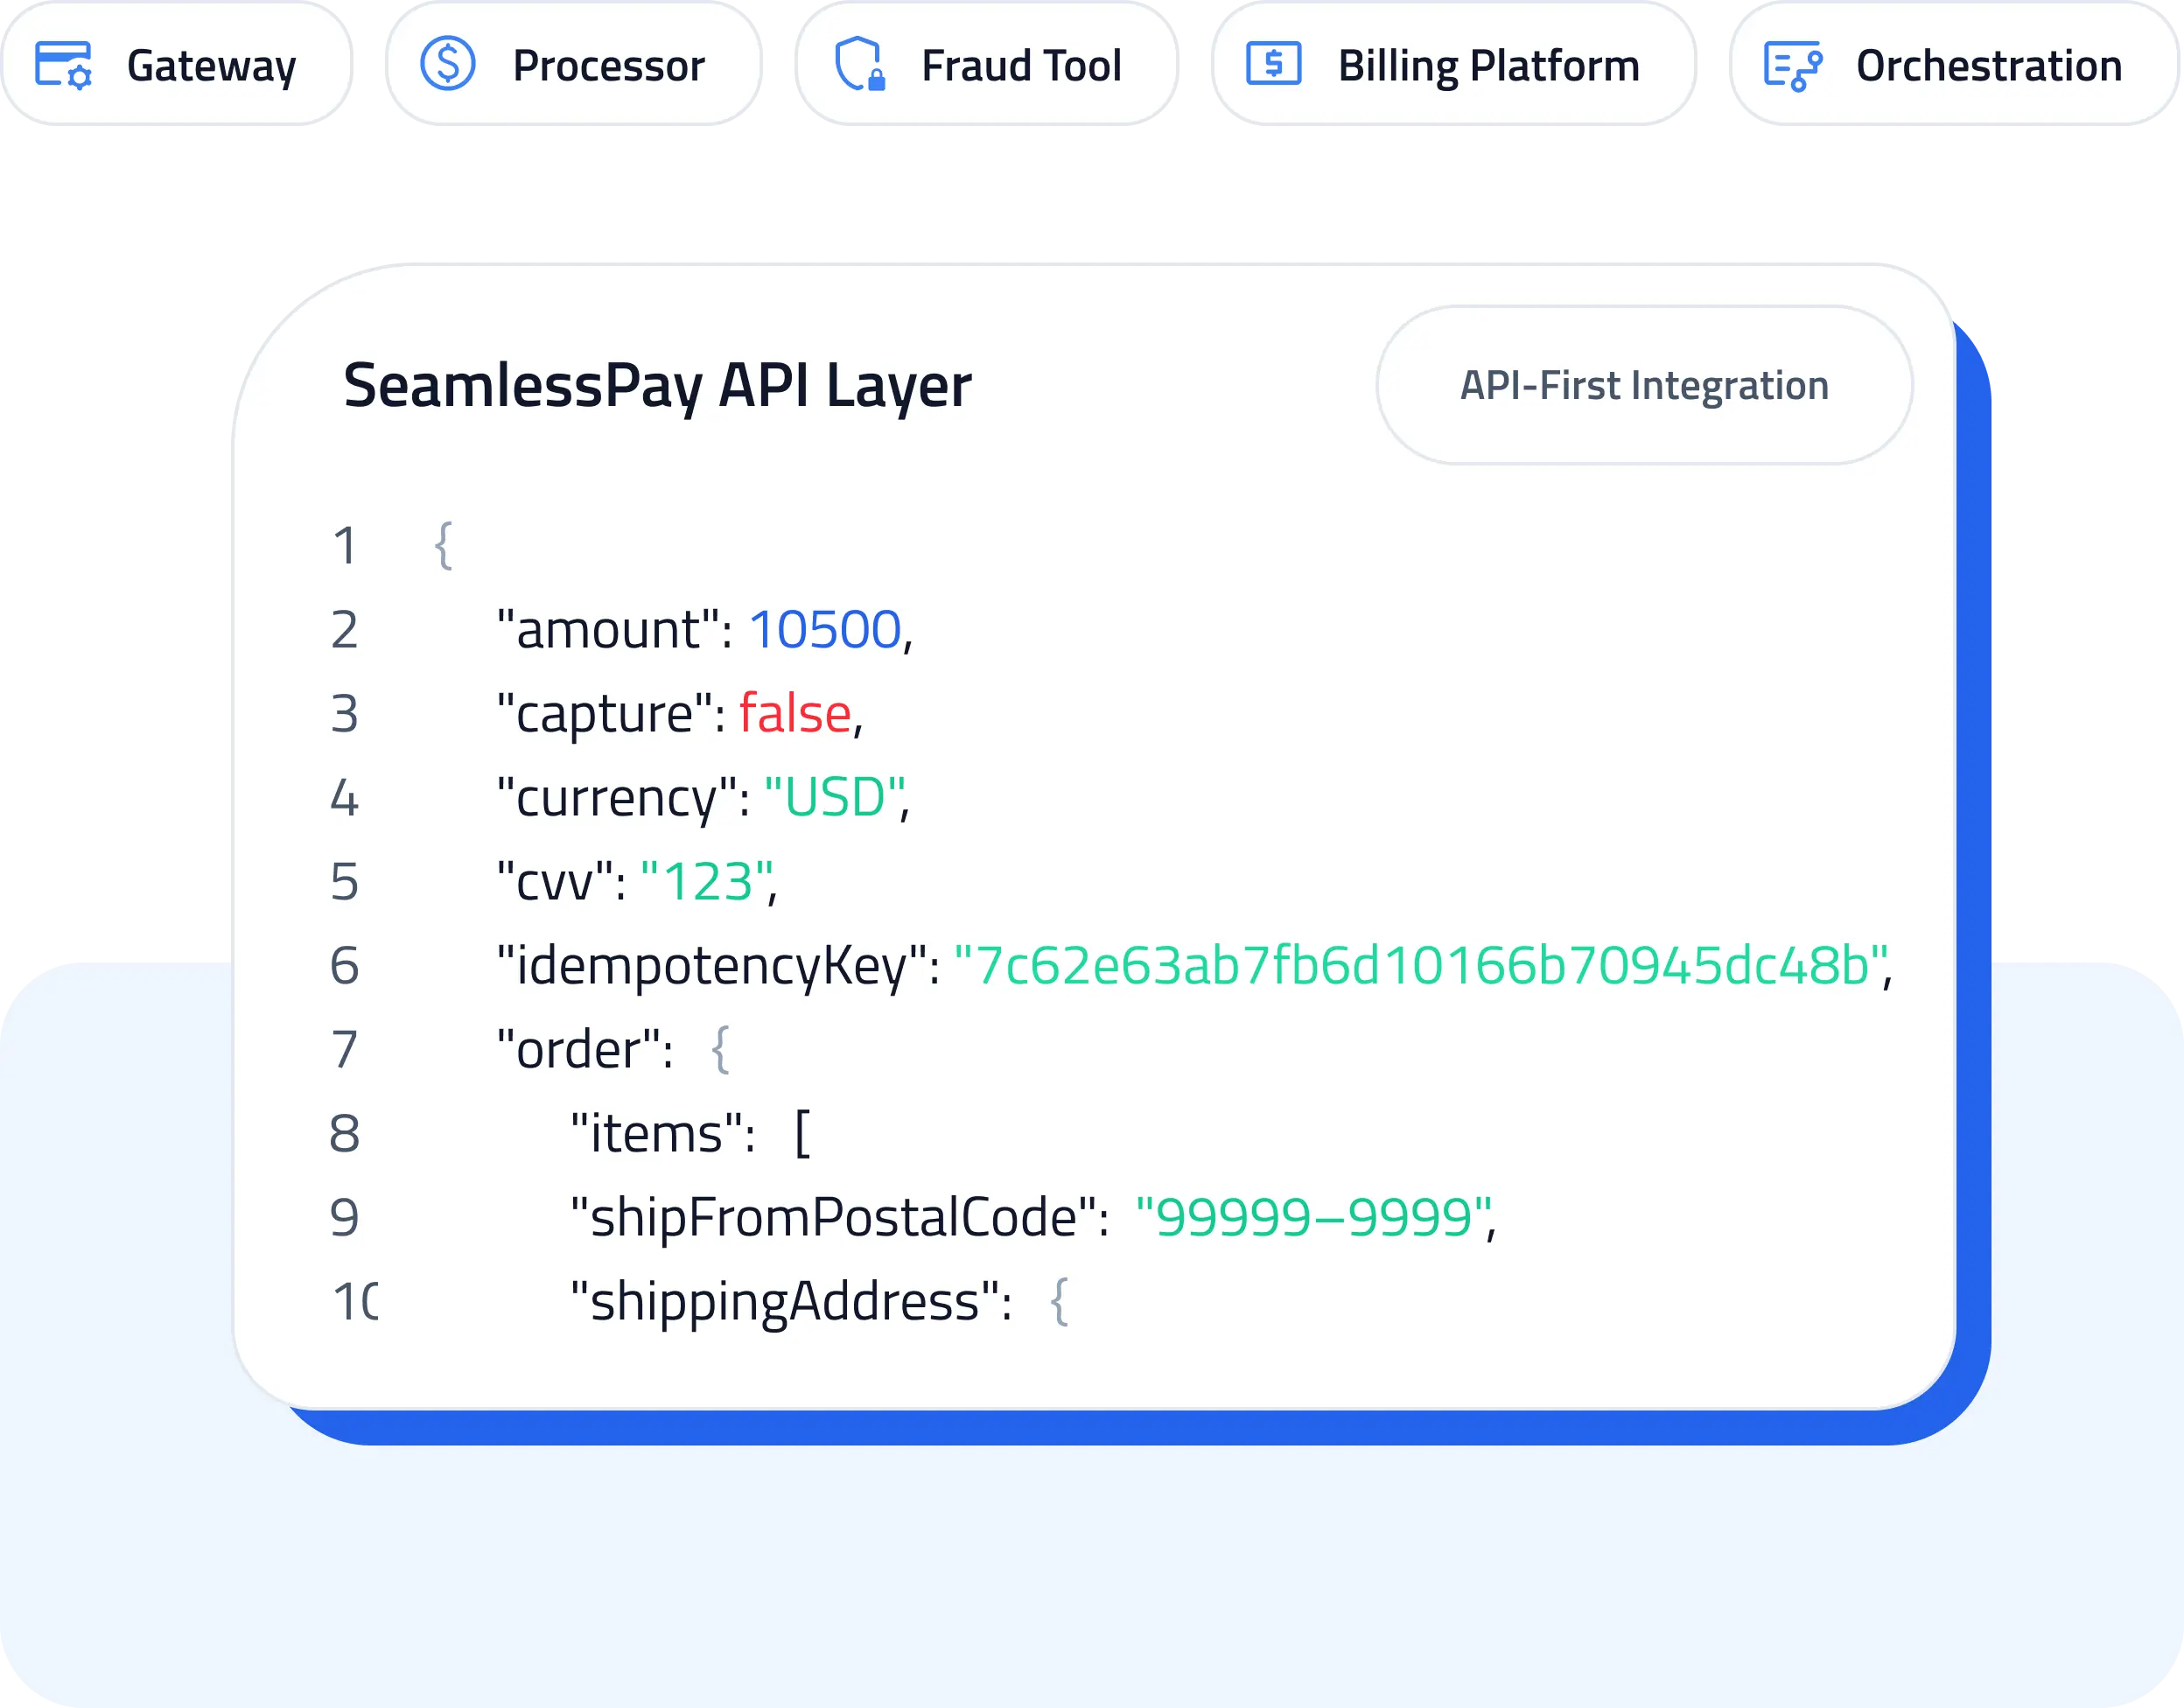Click the red false capture value

[x=795, y=714]
